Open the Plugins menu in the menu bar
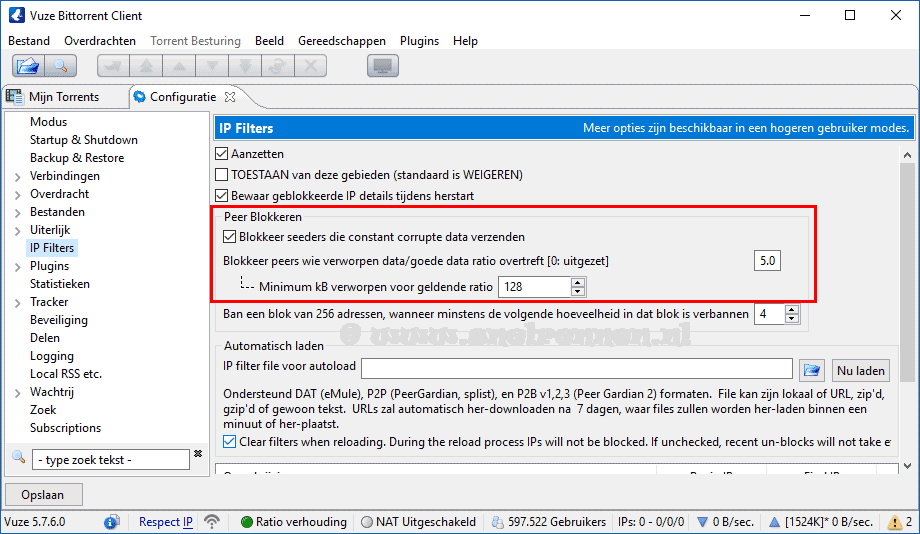The image size is (920, 534). [419, 40]
